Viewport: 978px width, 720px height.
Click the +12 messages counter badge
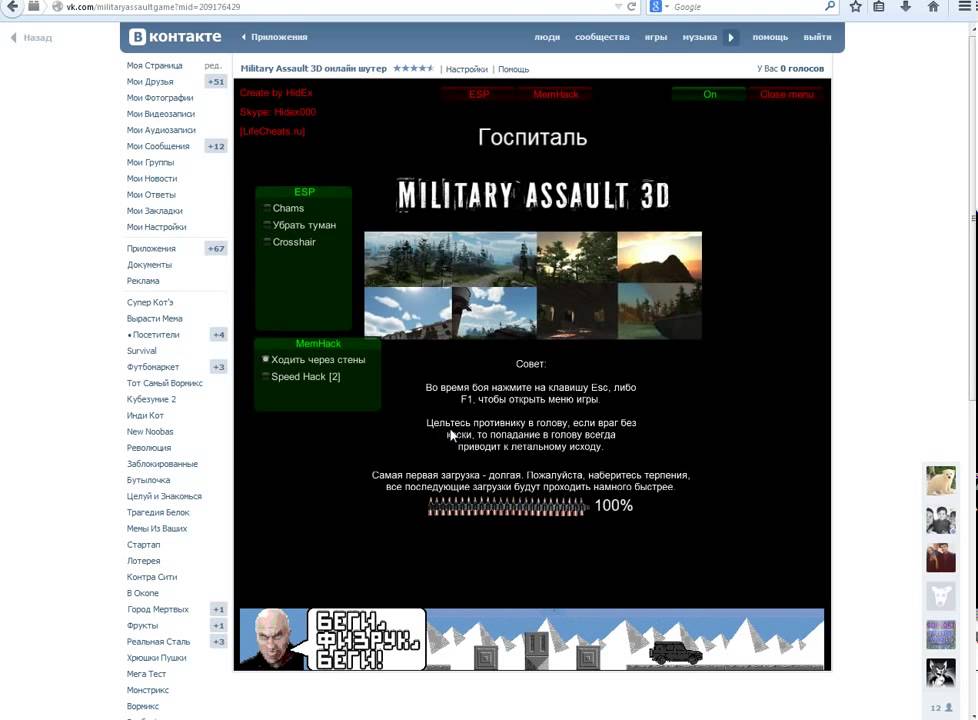[216, 146]
